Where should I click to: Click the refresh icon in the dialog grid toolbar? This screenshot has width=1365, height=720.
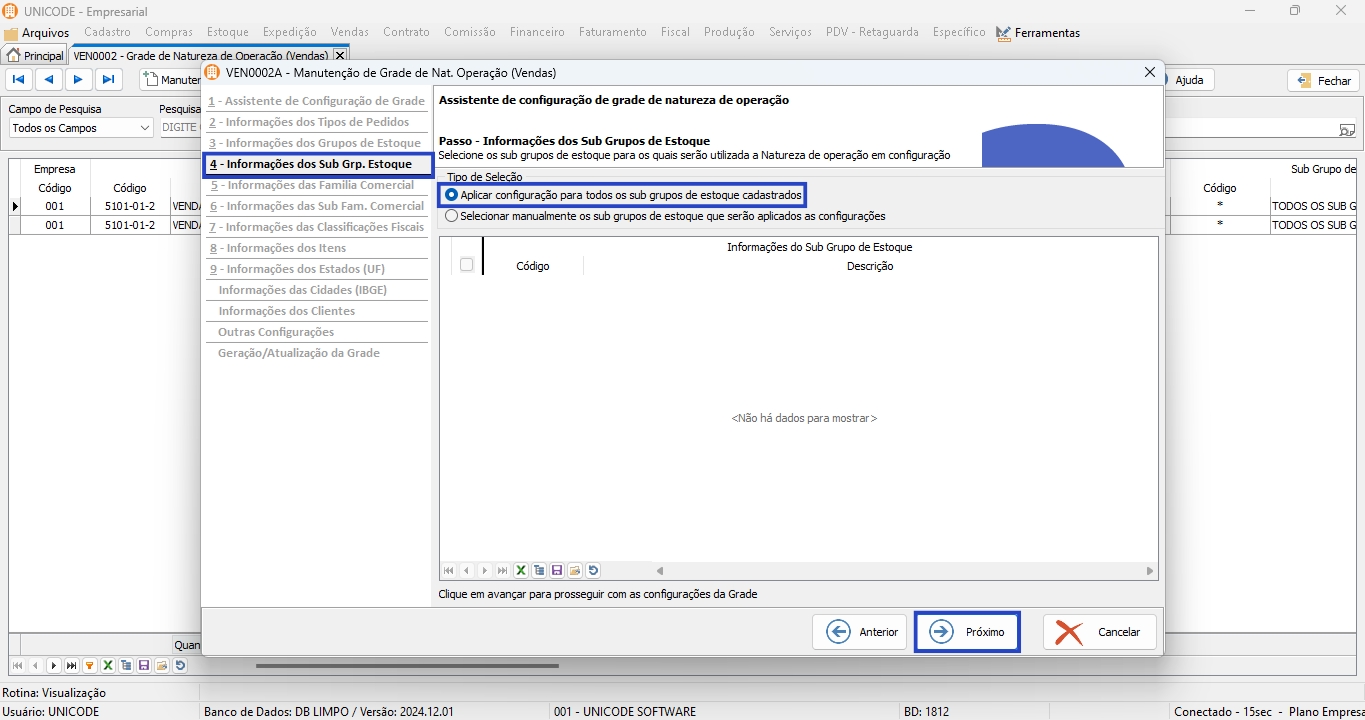click(593, 571)
